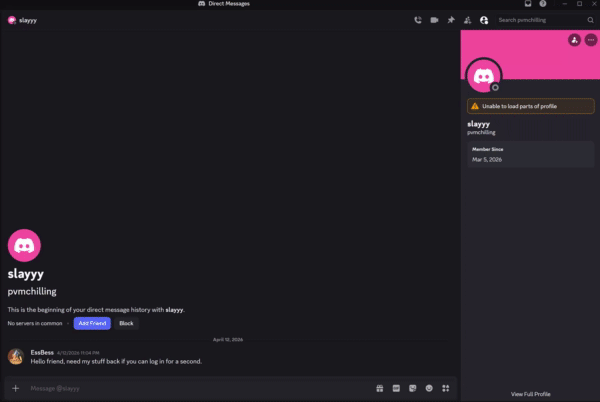Focus the Search pvmchilling box
The image size is (600, 402).
tap(538, 19)
